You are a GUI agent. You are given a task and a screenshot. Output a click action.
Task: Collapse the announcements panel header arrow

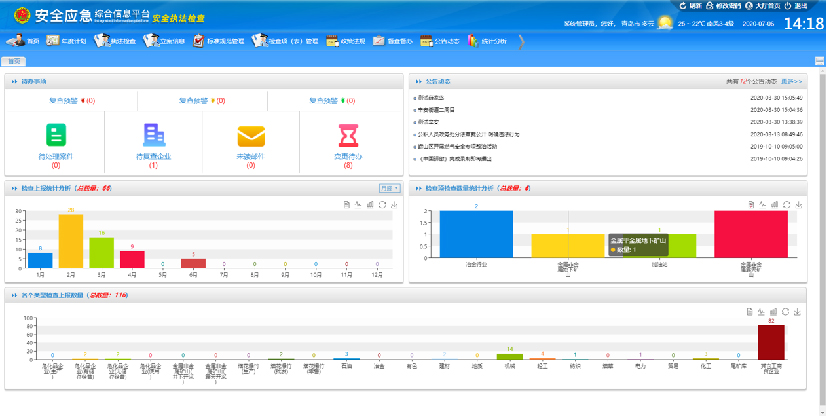[x=418, y=80]
